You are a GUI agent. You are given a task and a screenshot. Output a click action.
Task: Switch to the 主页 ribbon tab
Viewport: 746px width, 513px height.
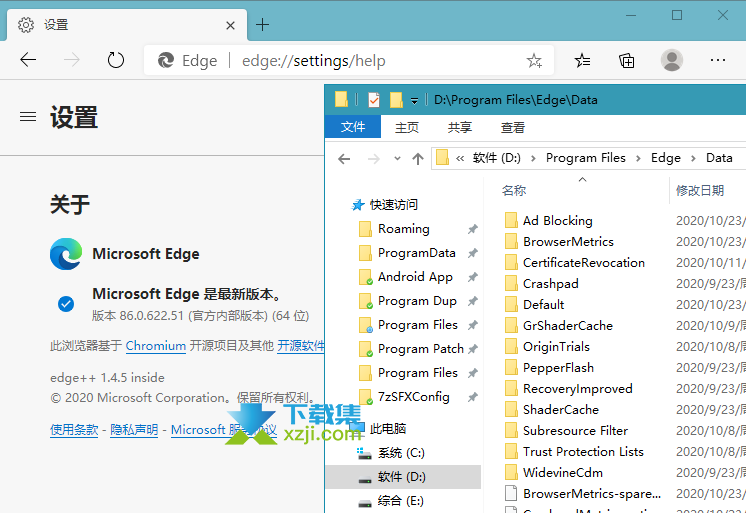pos(407,128)
